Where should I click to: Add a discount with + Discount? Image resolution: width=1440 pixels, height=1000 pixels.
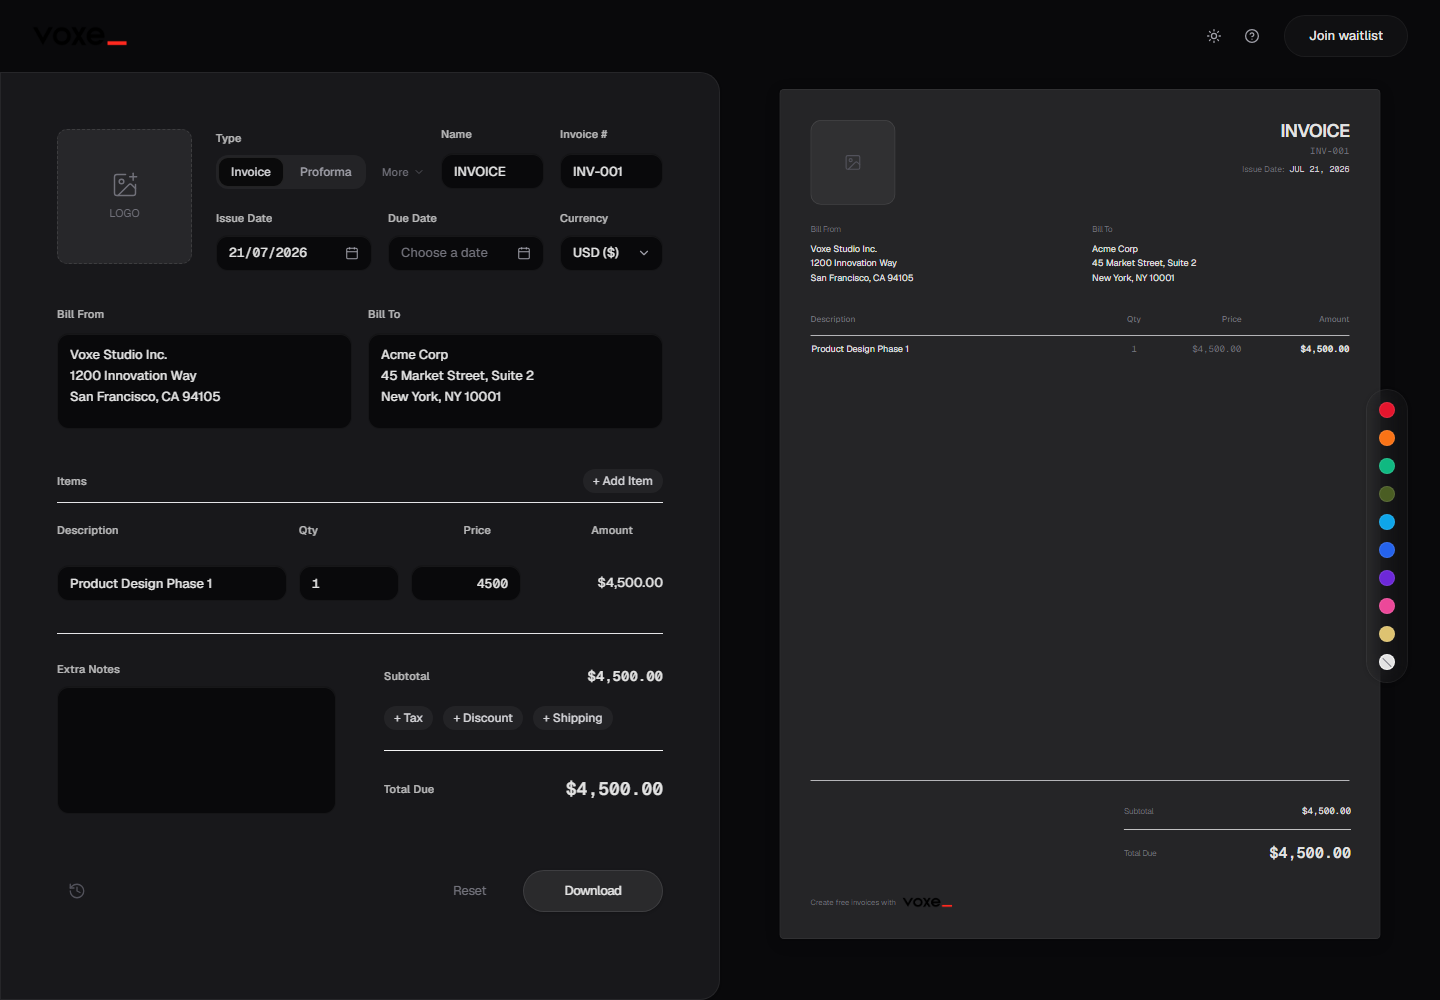pos(483,718)
